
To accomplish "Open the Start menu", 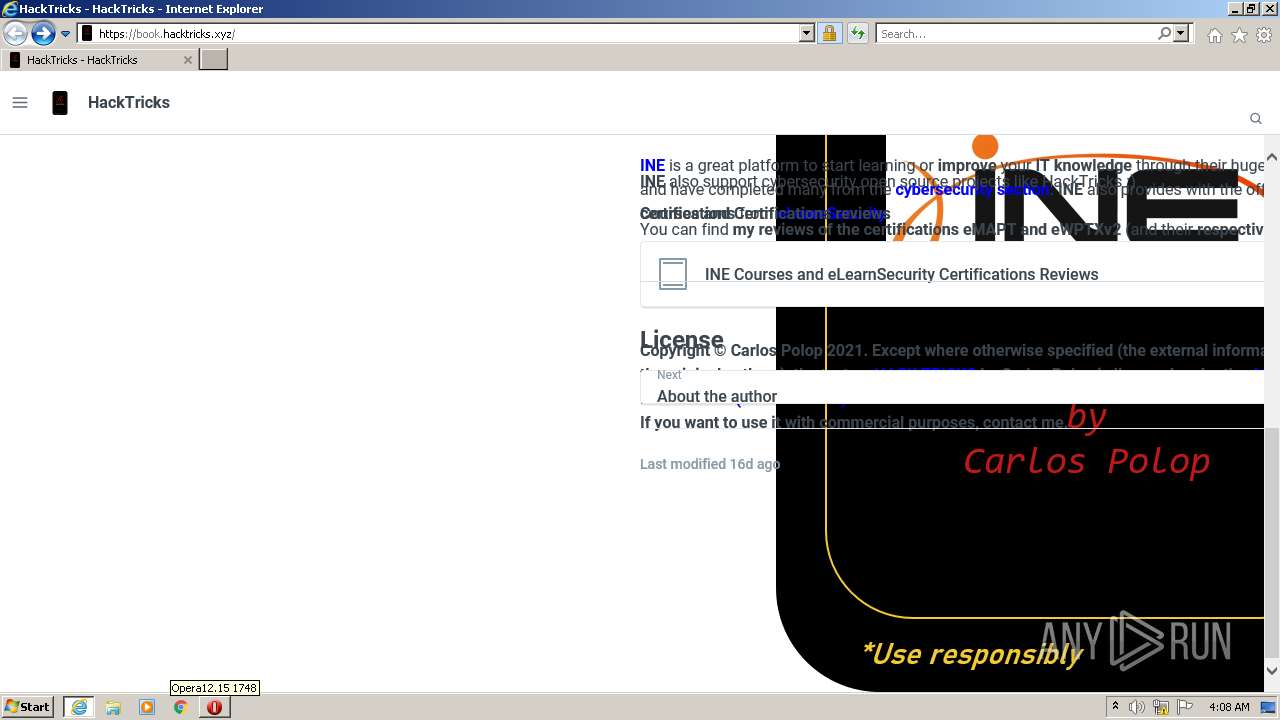I will click(x=28, y=707).
